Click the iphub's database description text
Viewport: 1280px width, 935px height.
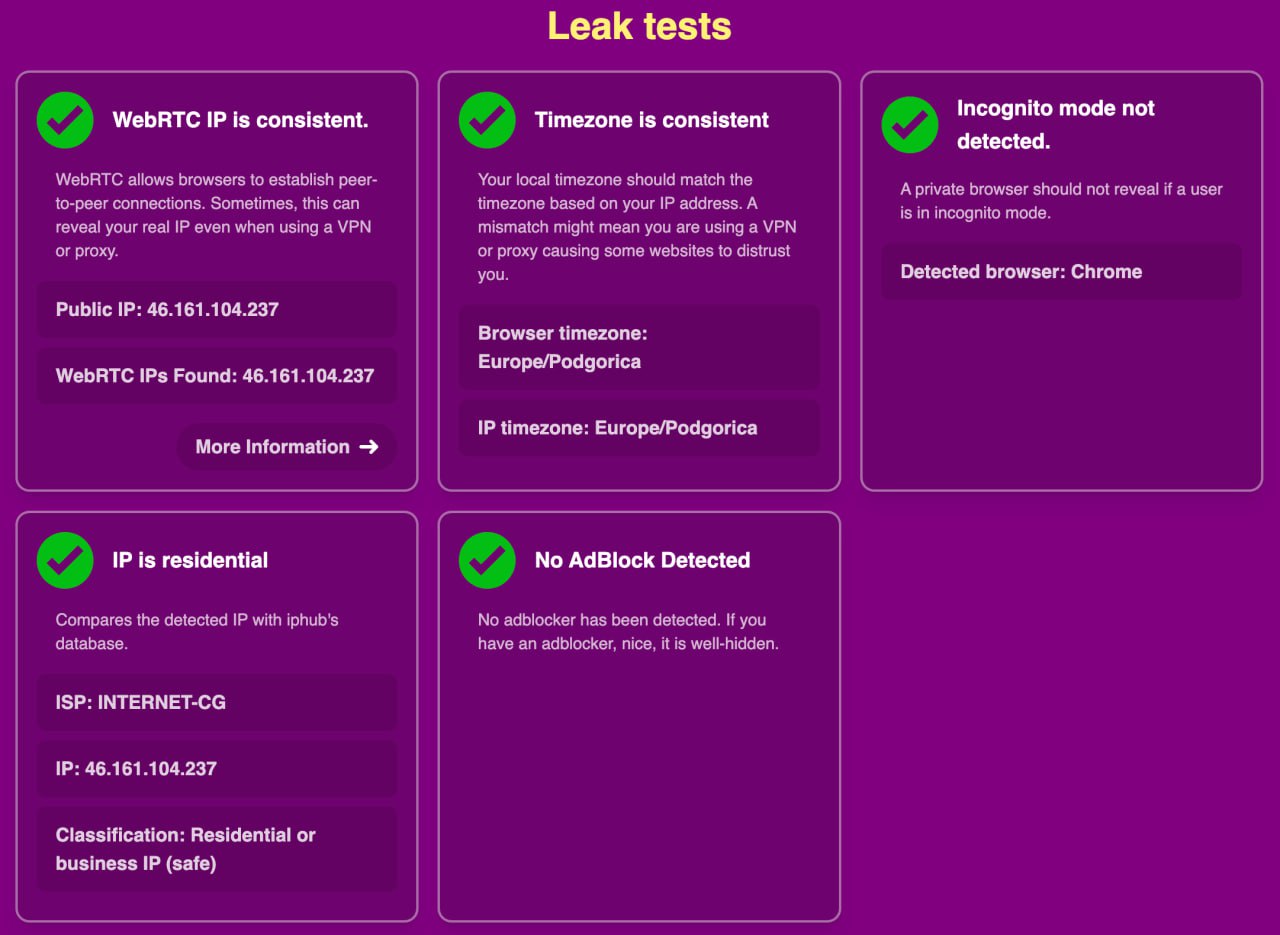pos(197,631)
